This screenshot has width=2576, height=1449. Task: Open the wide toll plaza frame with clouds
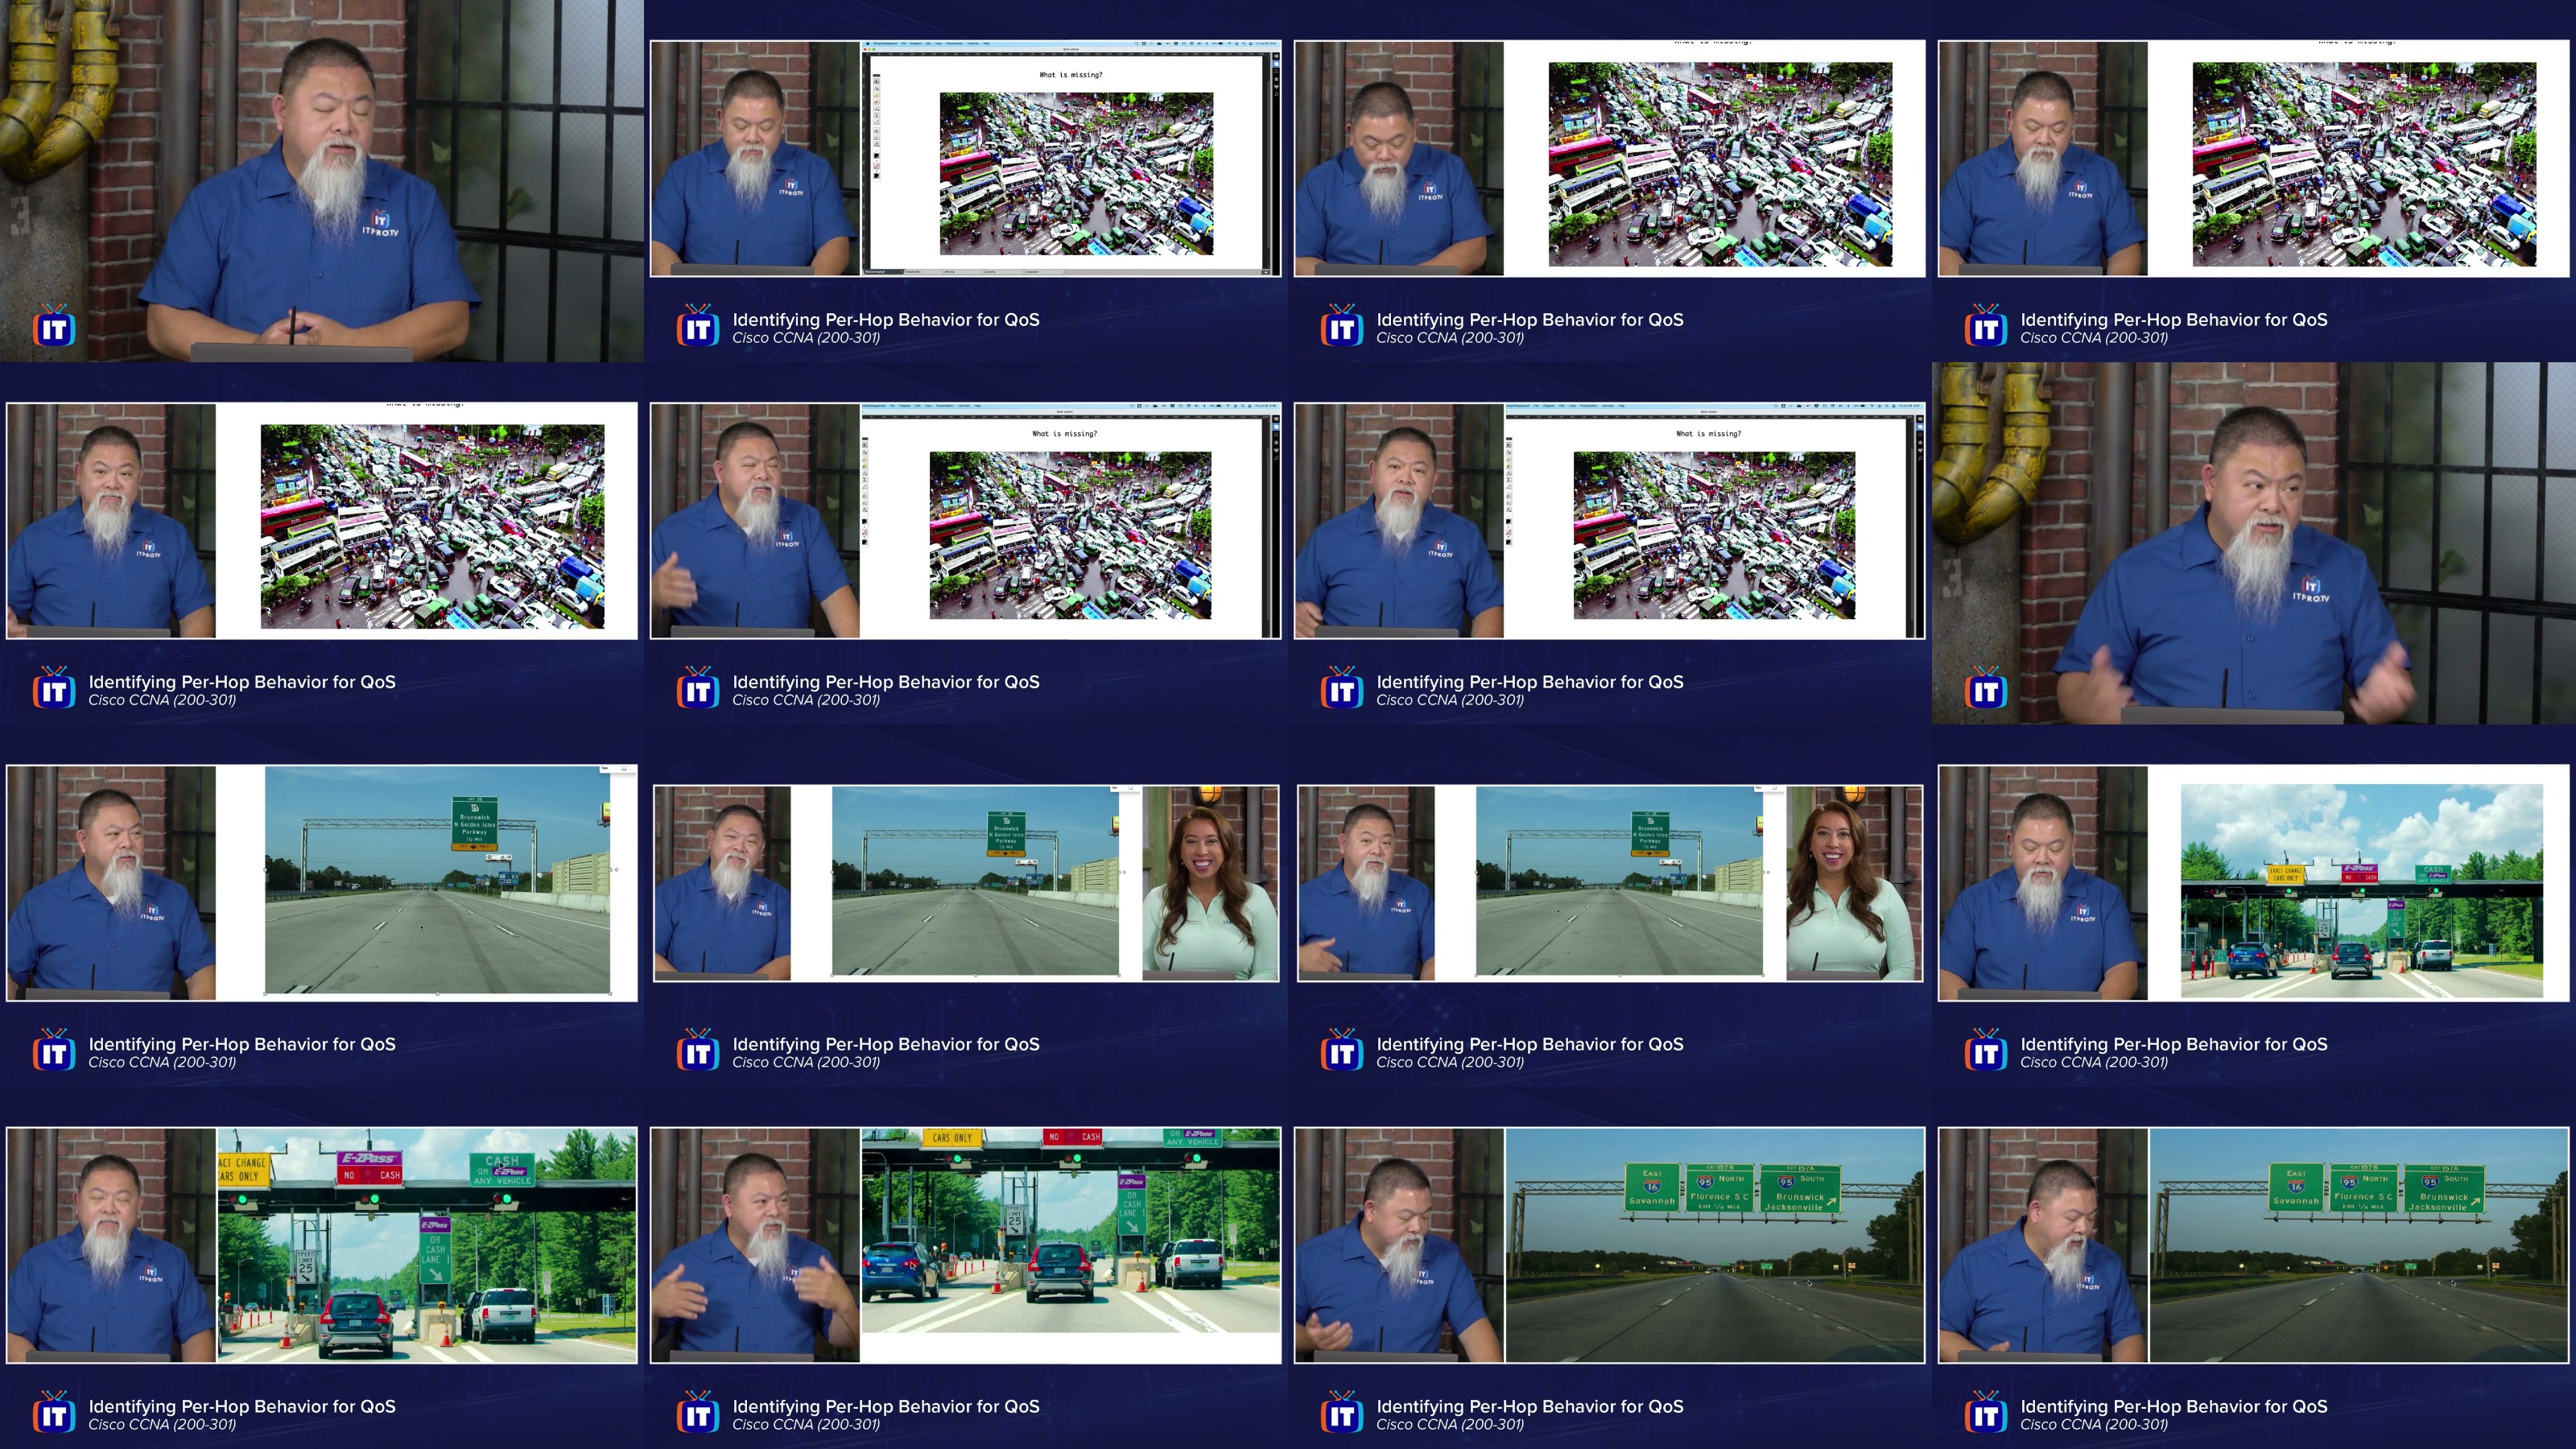pos(2361,890)
